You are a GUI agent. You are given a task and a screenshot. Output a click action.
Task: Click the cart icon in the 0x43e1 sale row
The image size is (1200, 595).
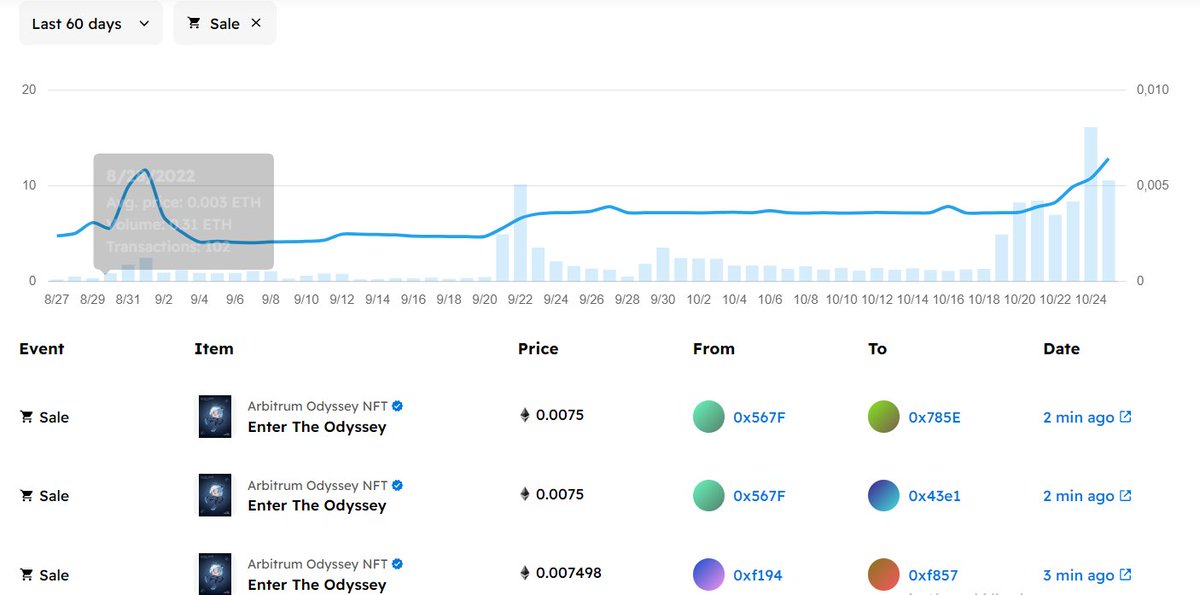[x=27, y=496]
